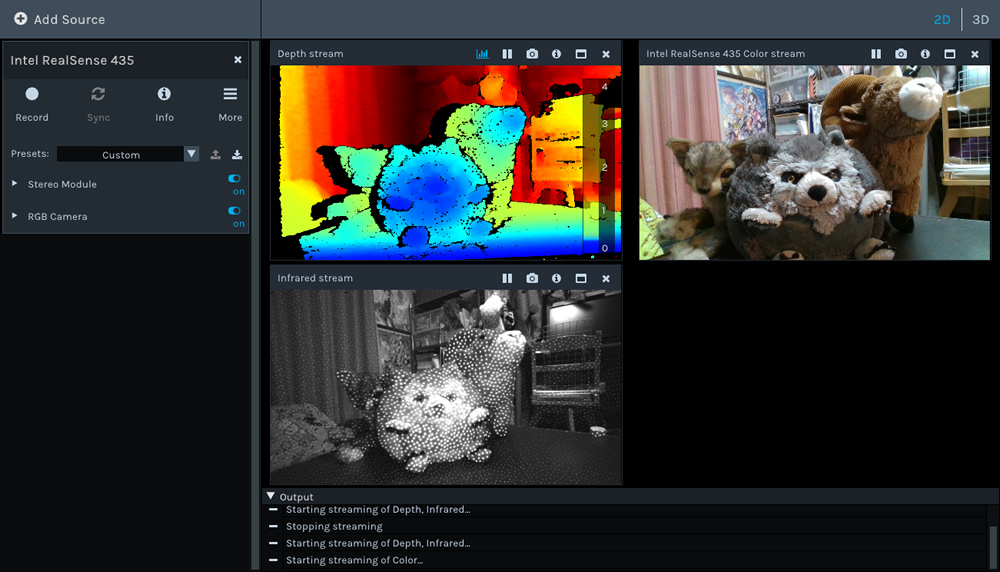Toggle histogram icon in Depth stream header
The image size is (1000, 572).
pos(482,54)
